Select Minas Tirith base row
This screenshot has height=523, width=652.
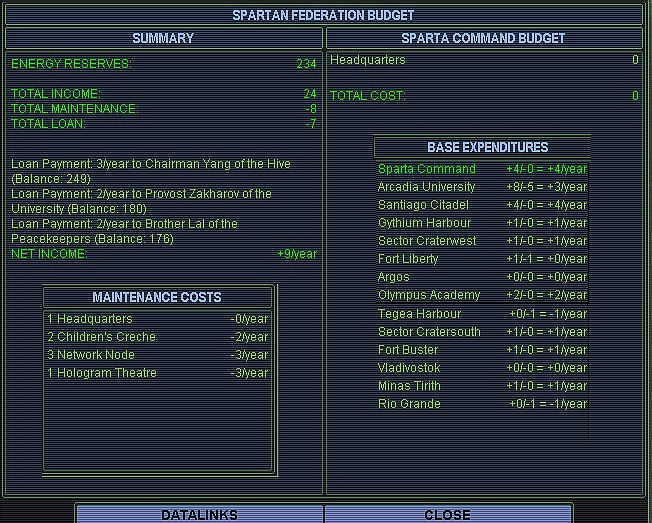click(482, 386)
